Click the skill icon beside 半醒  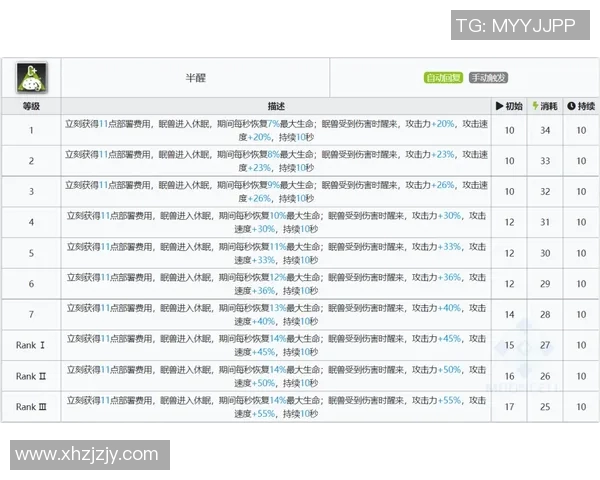tap(31, 78)
